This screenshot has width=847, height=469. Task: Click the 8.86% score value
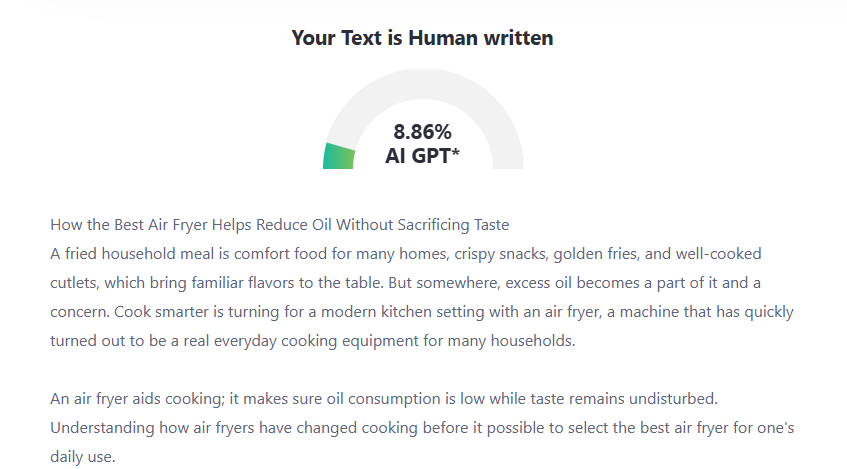(x=422, y=131)
